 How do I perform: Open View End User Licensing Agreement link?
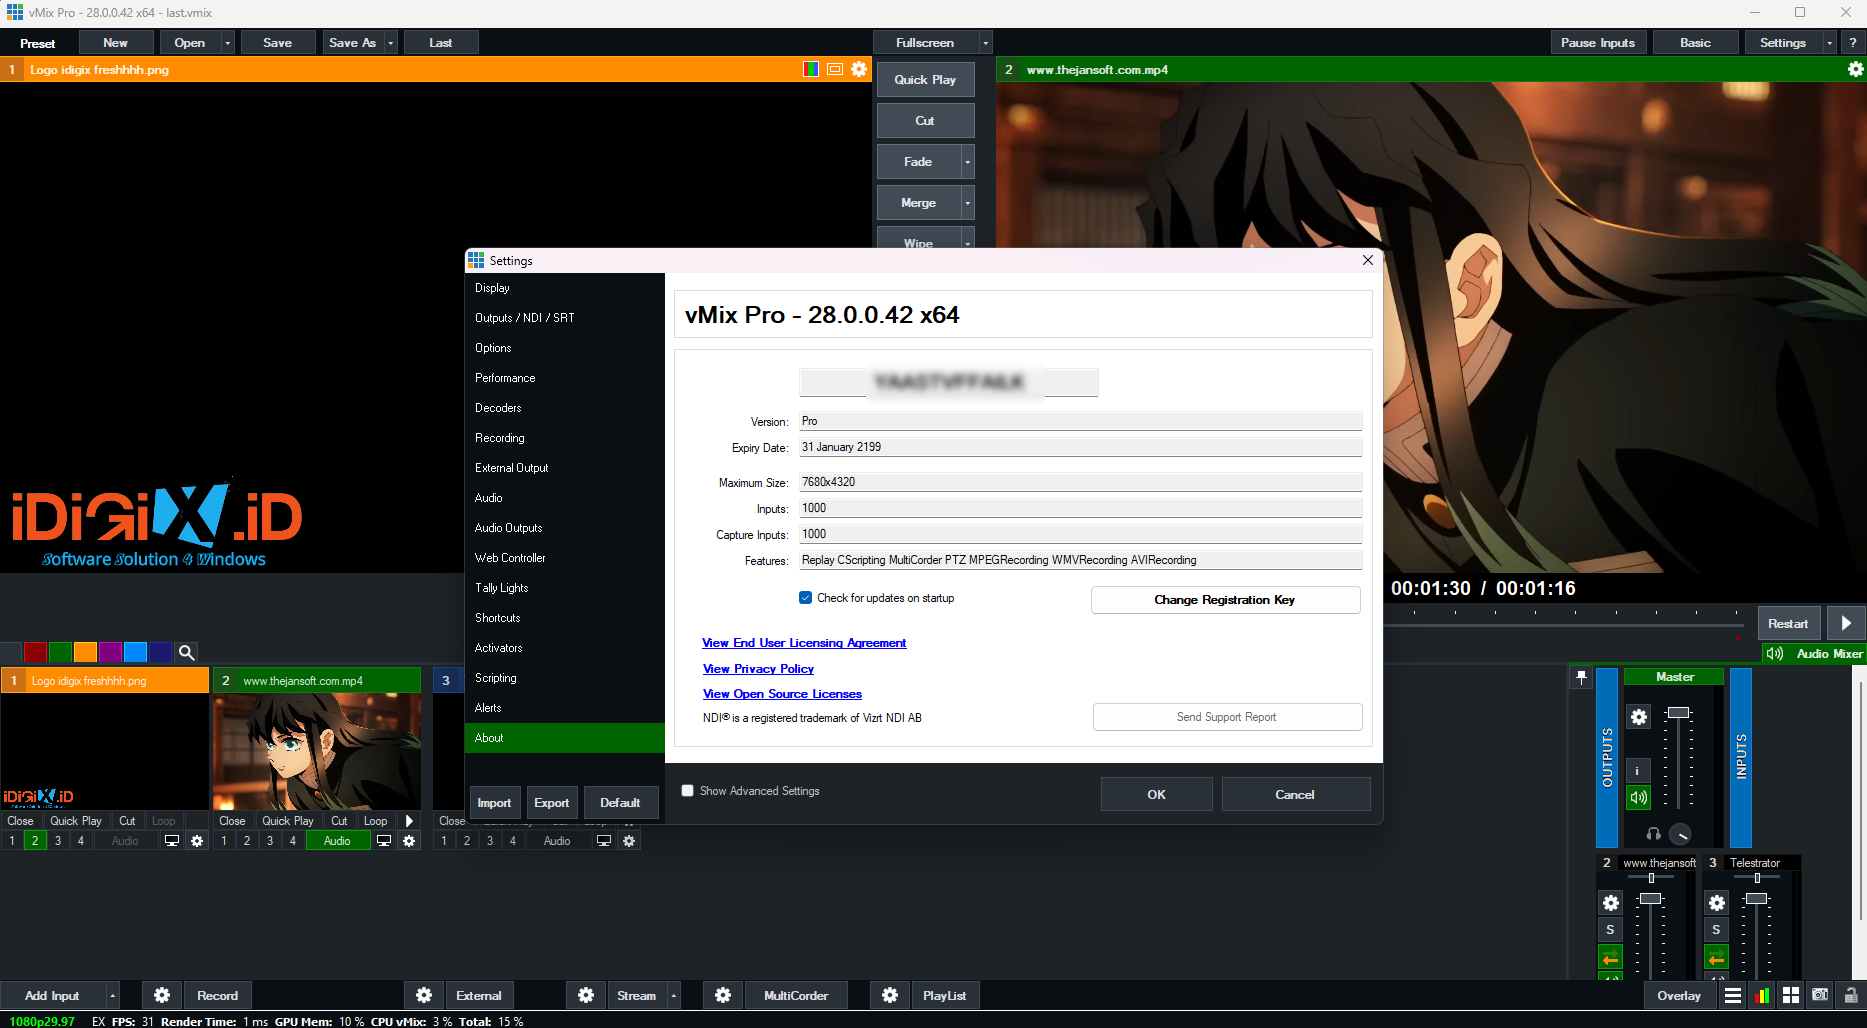pos(804,643)
